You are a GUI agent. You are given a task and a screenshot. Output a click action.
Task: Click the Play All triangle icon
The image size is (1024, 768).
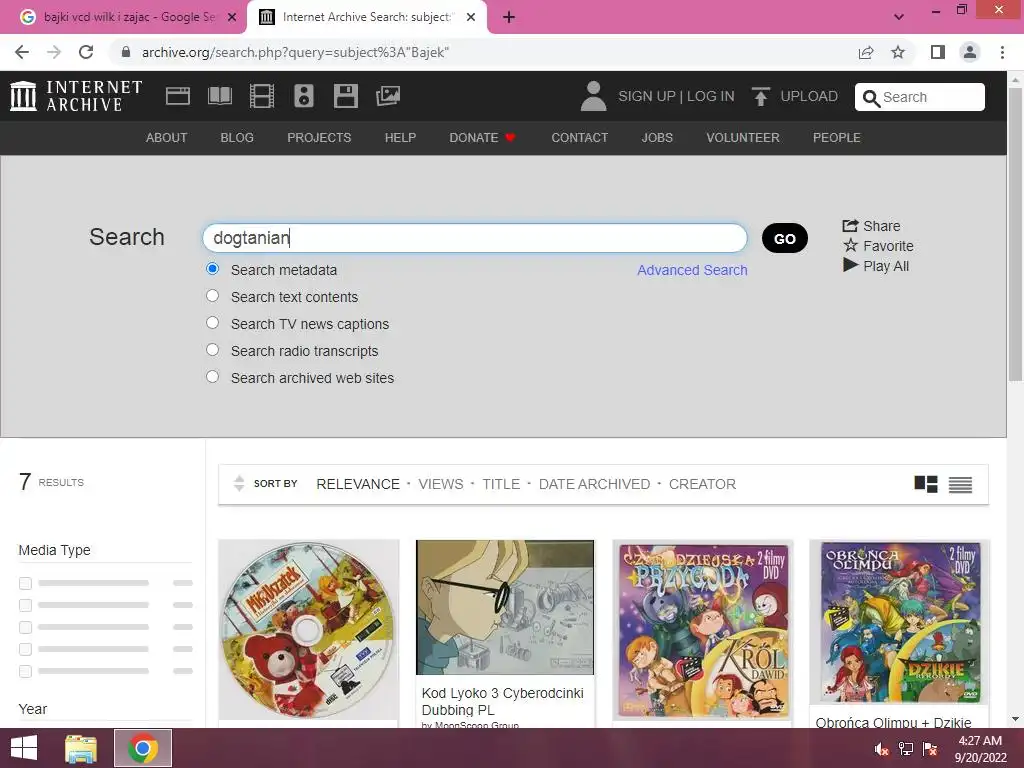850,265
